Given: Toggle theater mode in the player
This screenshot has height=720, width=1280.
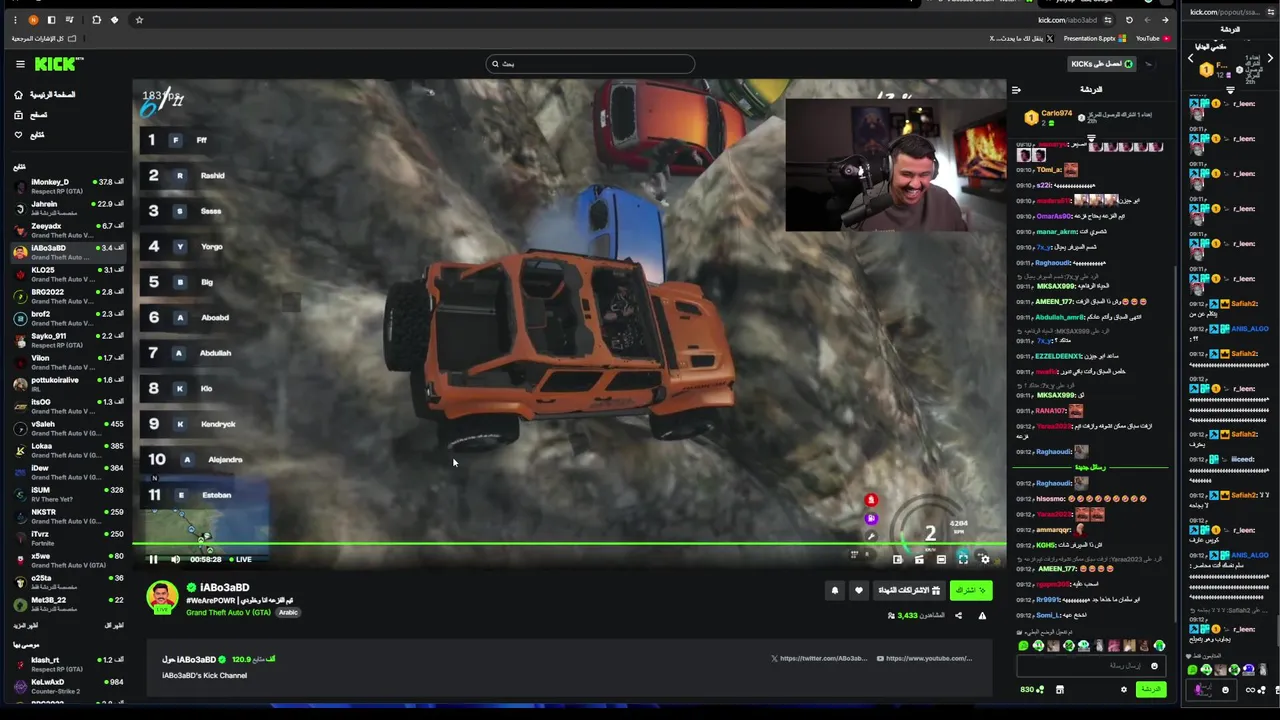Looking at the screenshot, I should pyautogui.click(x=941, y=560).
